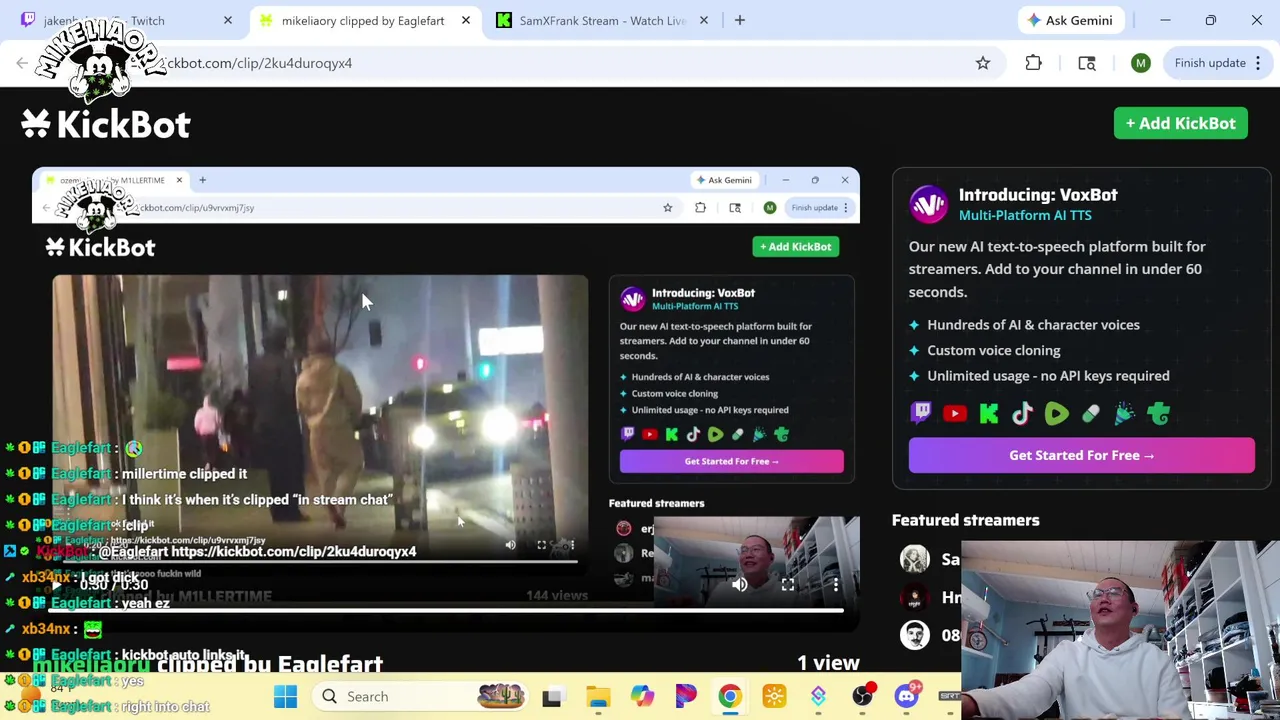1280x720 pixels.
Task: Open the outer clip player more options menu
Action: click(835, 585)
